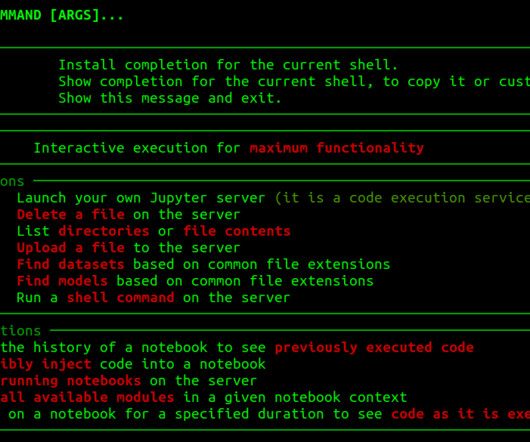The width and height of the screenshot is (530, 442).
Task: Click 'Find datasets based on common file extensions'
Action: (203, 264)
